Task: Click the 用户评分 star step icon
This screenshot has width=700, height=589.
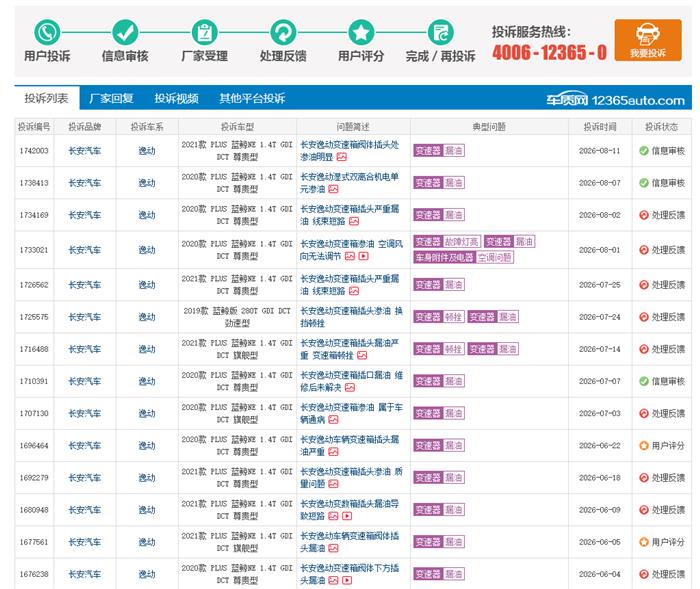Action: click(x=361, y=32)
